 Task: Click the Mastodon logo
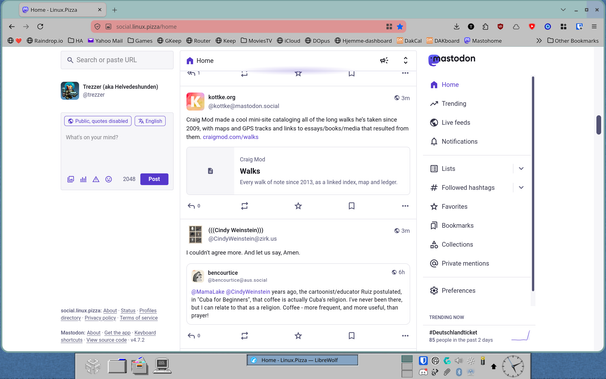pos(452,59)
